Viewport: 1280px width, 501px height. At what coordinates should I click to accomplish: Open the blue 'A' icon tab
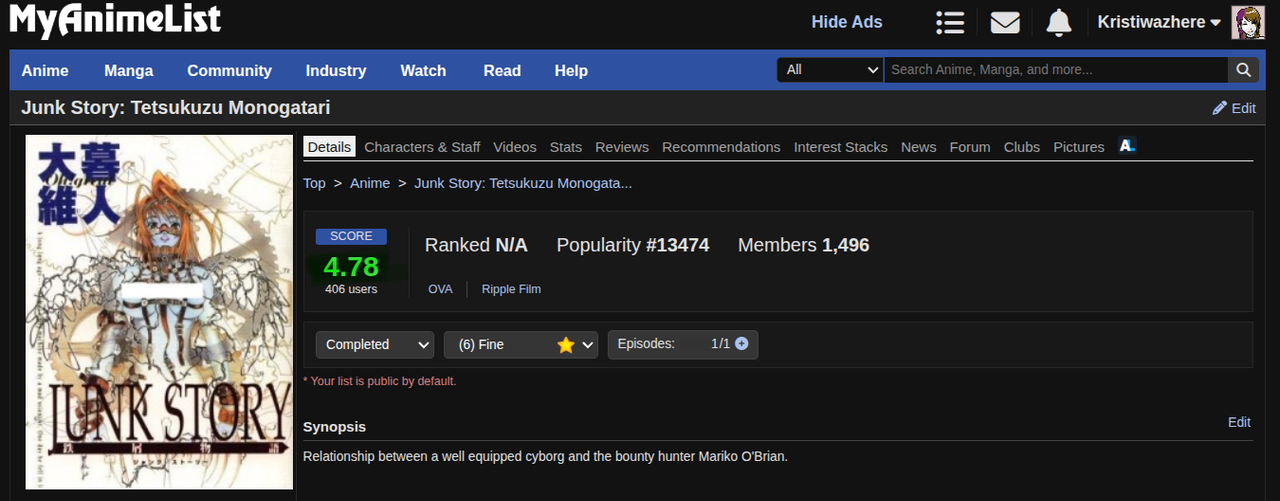1127,146
